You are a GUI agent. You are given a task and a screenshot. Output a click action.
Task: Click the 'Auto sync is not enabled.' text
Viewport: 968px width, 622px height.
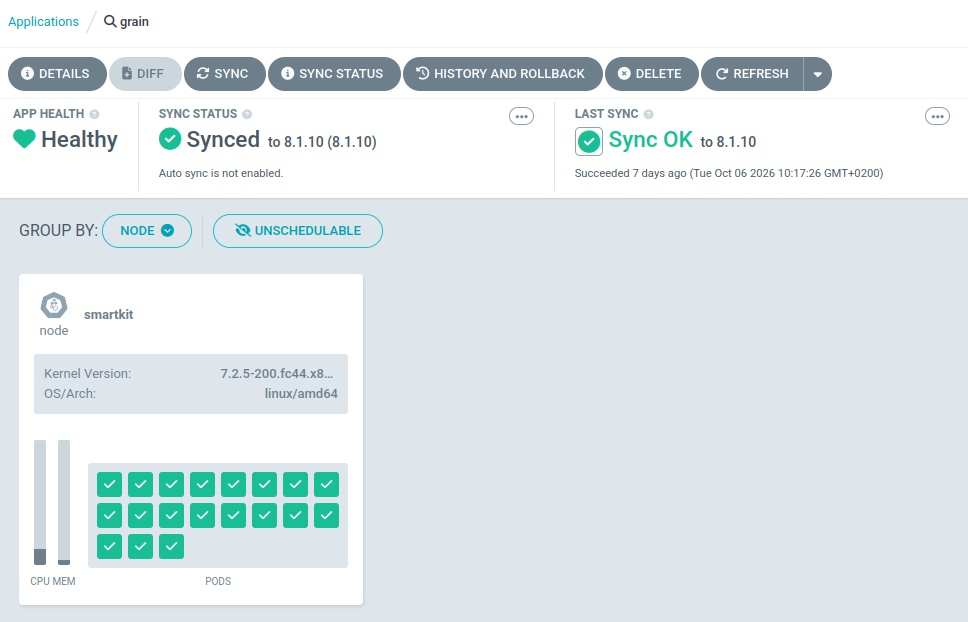[x=221, y=173]
